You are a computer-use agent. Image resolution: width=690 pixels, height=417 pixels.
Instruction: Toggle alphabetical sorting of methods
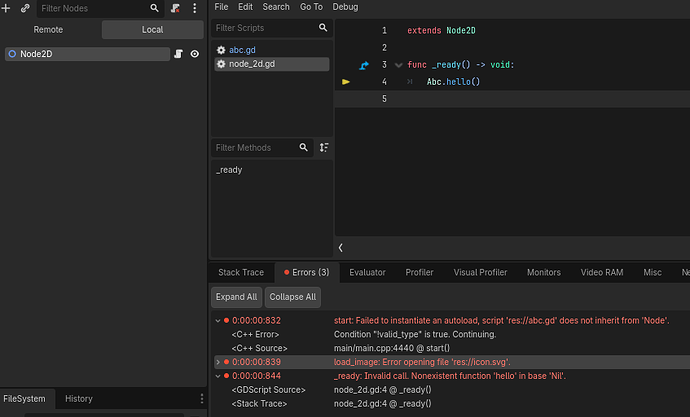click(324, 147)
